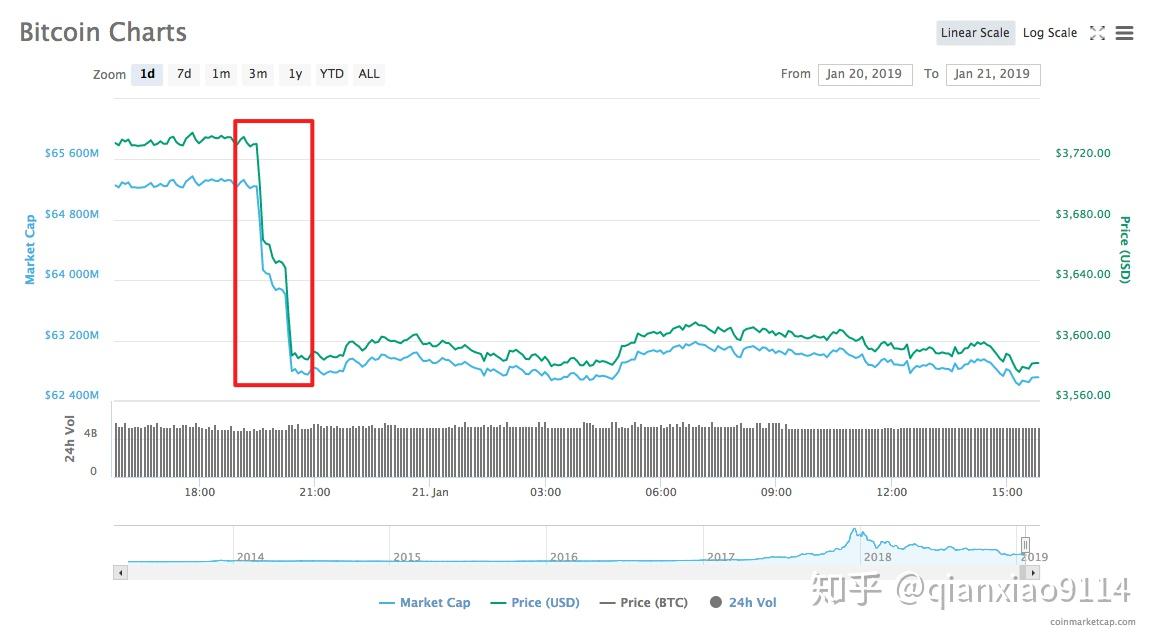The height and width of the screenshot is (641, 1159).
Task: Set zoom to 1d
Action: click(x=147, y=74)
